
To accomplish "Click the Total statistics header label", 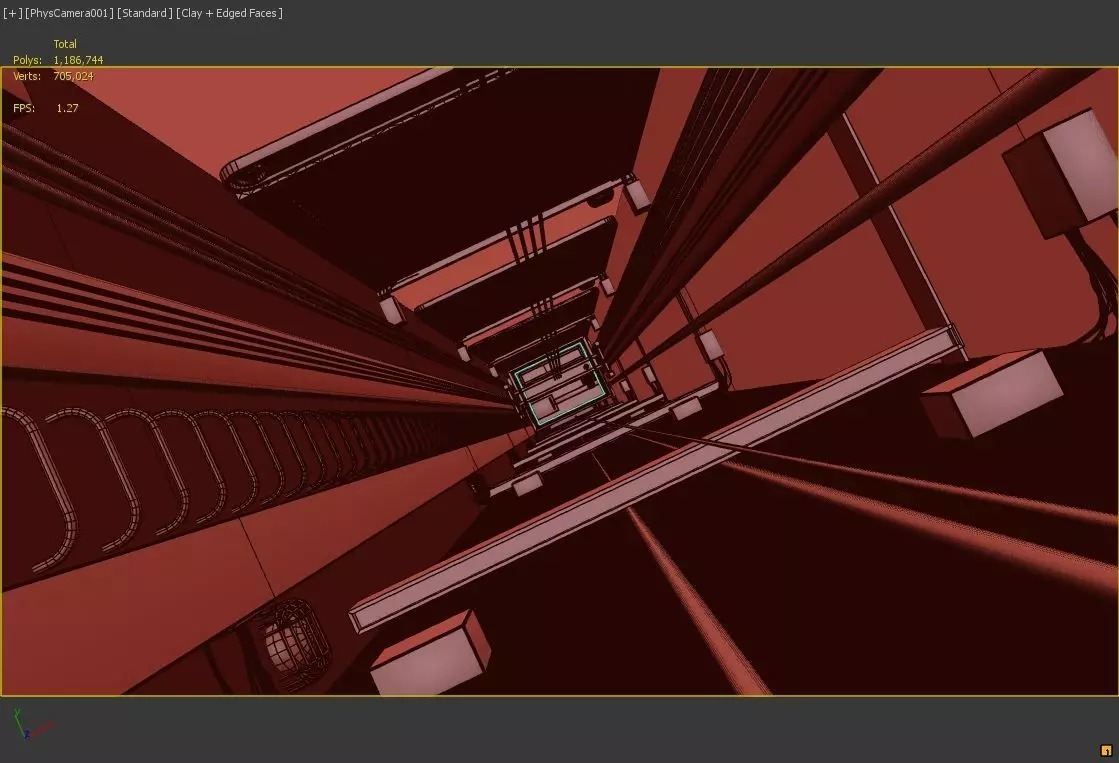I will point(65,44).
